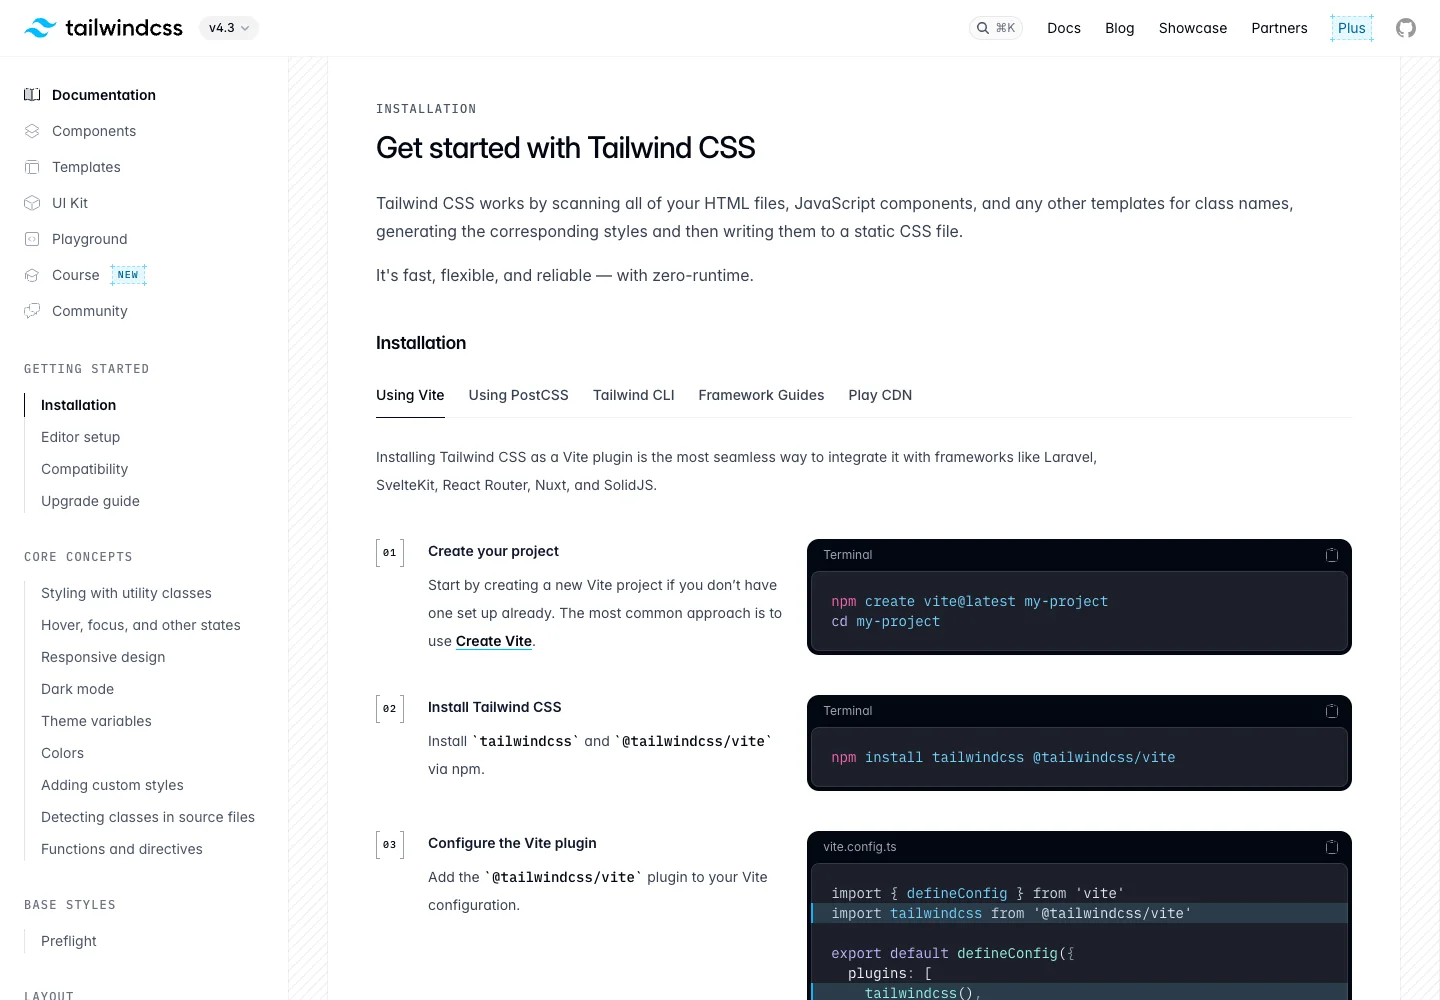Go to Upgrade guide page
Image resolution: width=1440 pixels, height=1000 pixels.
[91, 501]
